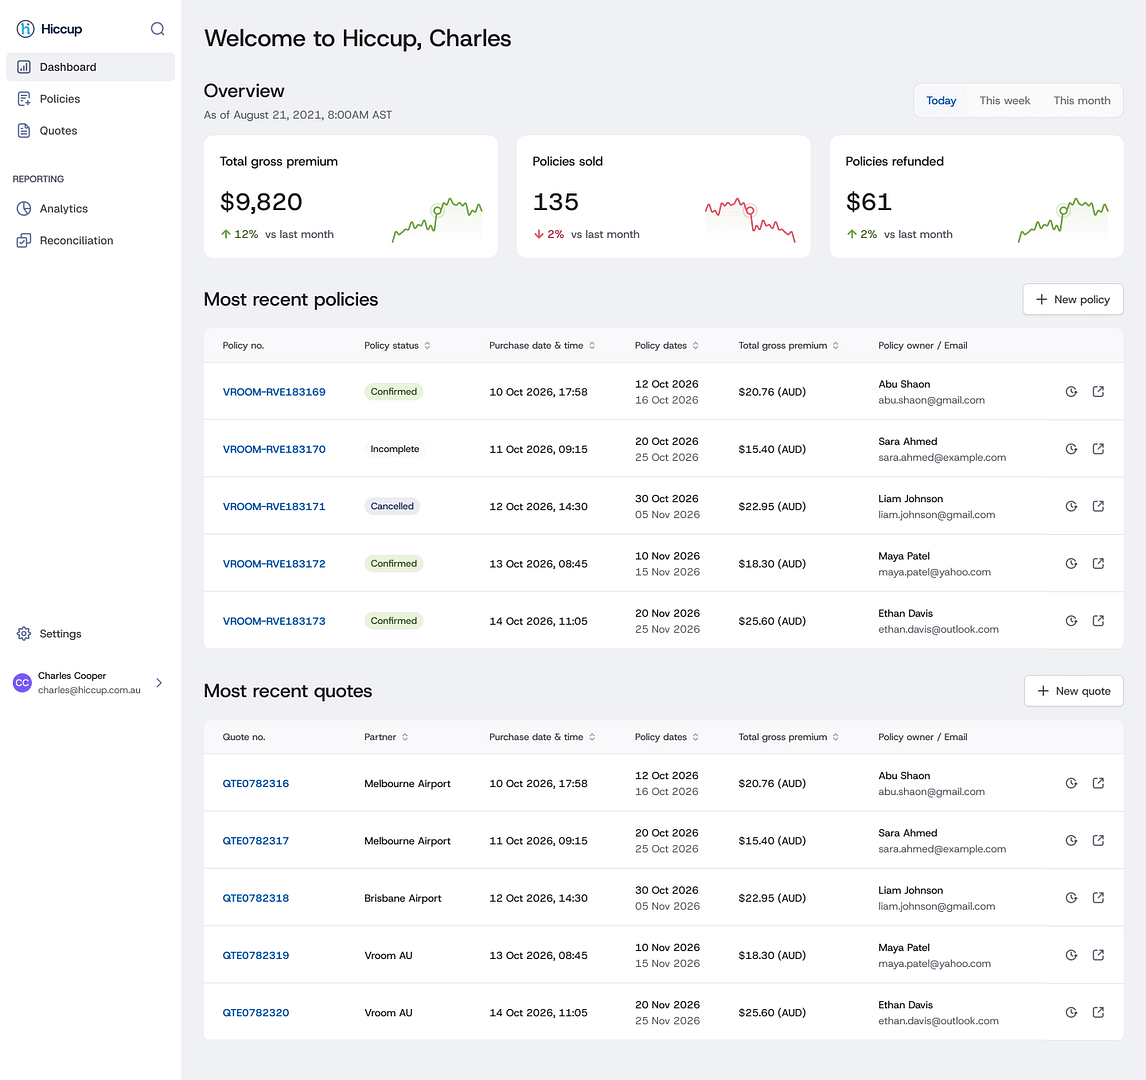The height and width of the screenshot is (1080, 1146).
Task: Click the New policy button
Action: 1072,299
